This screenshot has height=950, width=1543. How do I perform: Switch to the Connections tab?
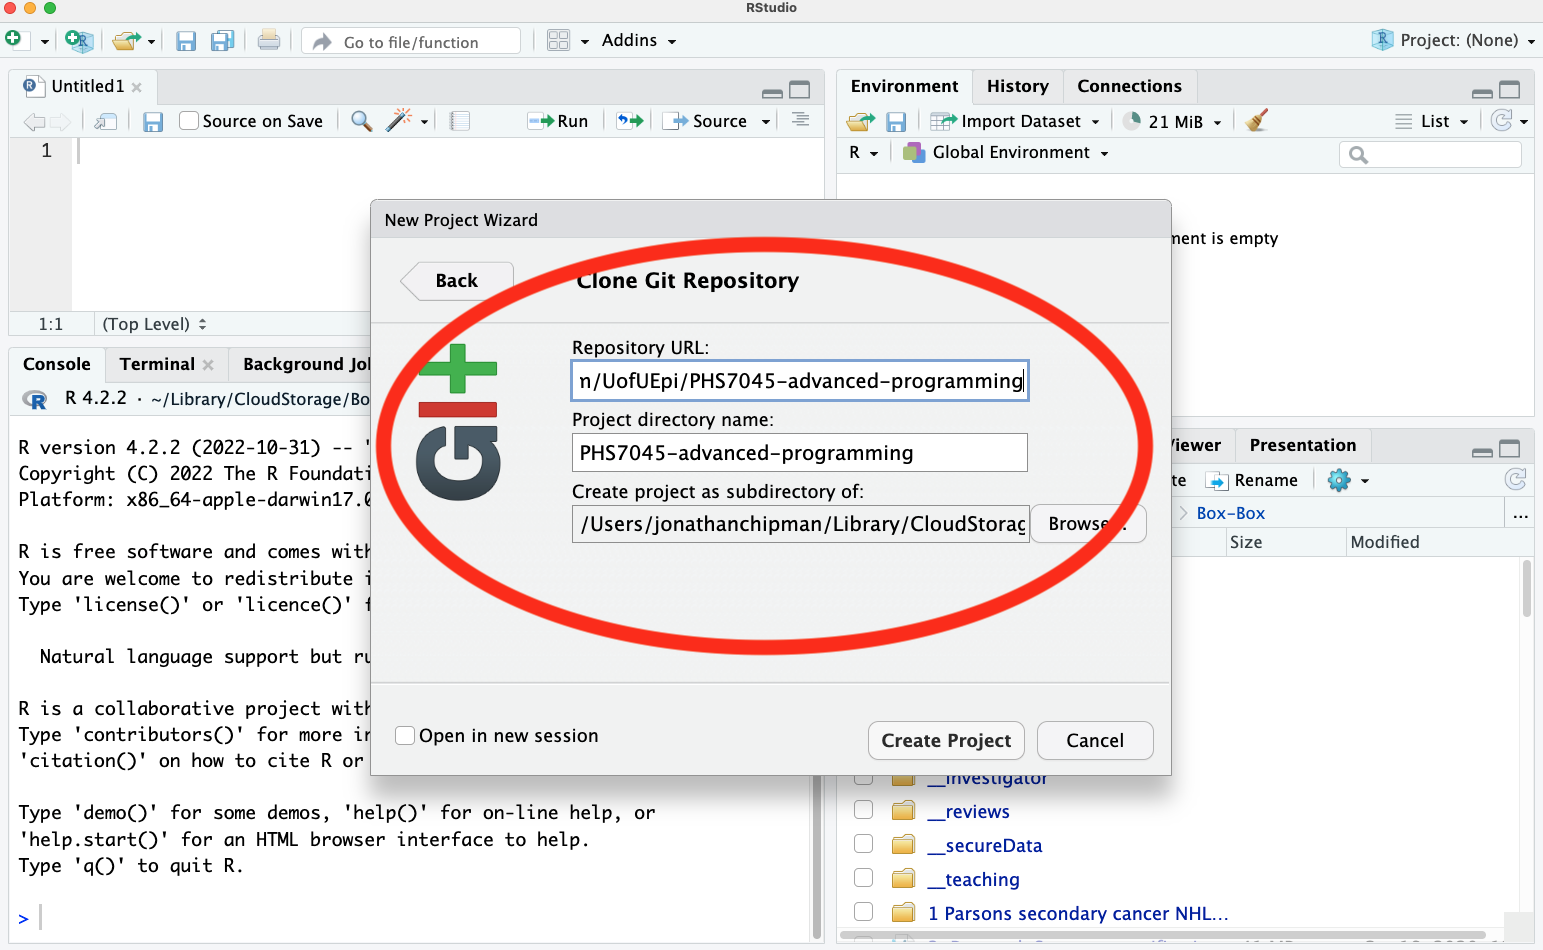click(x=1129, y=87)
